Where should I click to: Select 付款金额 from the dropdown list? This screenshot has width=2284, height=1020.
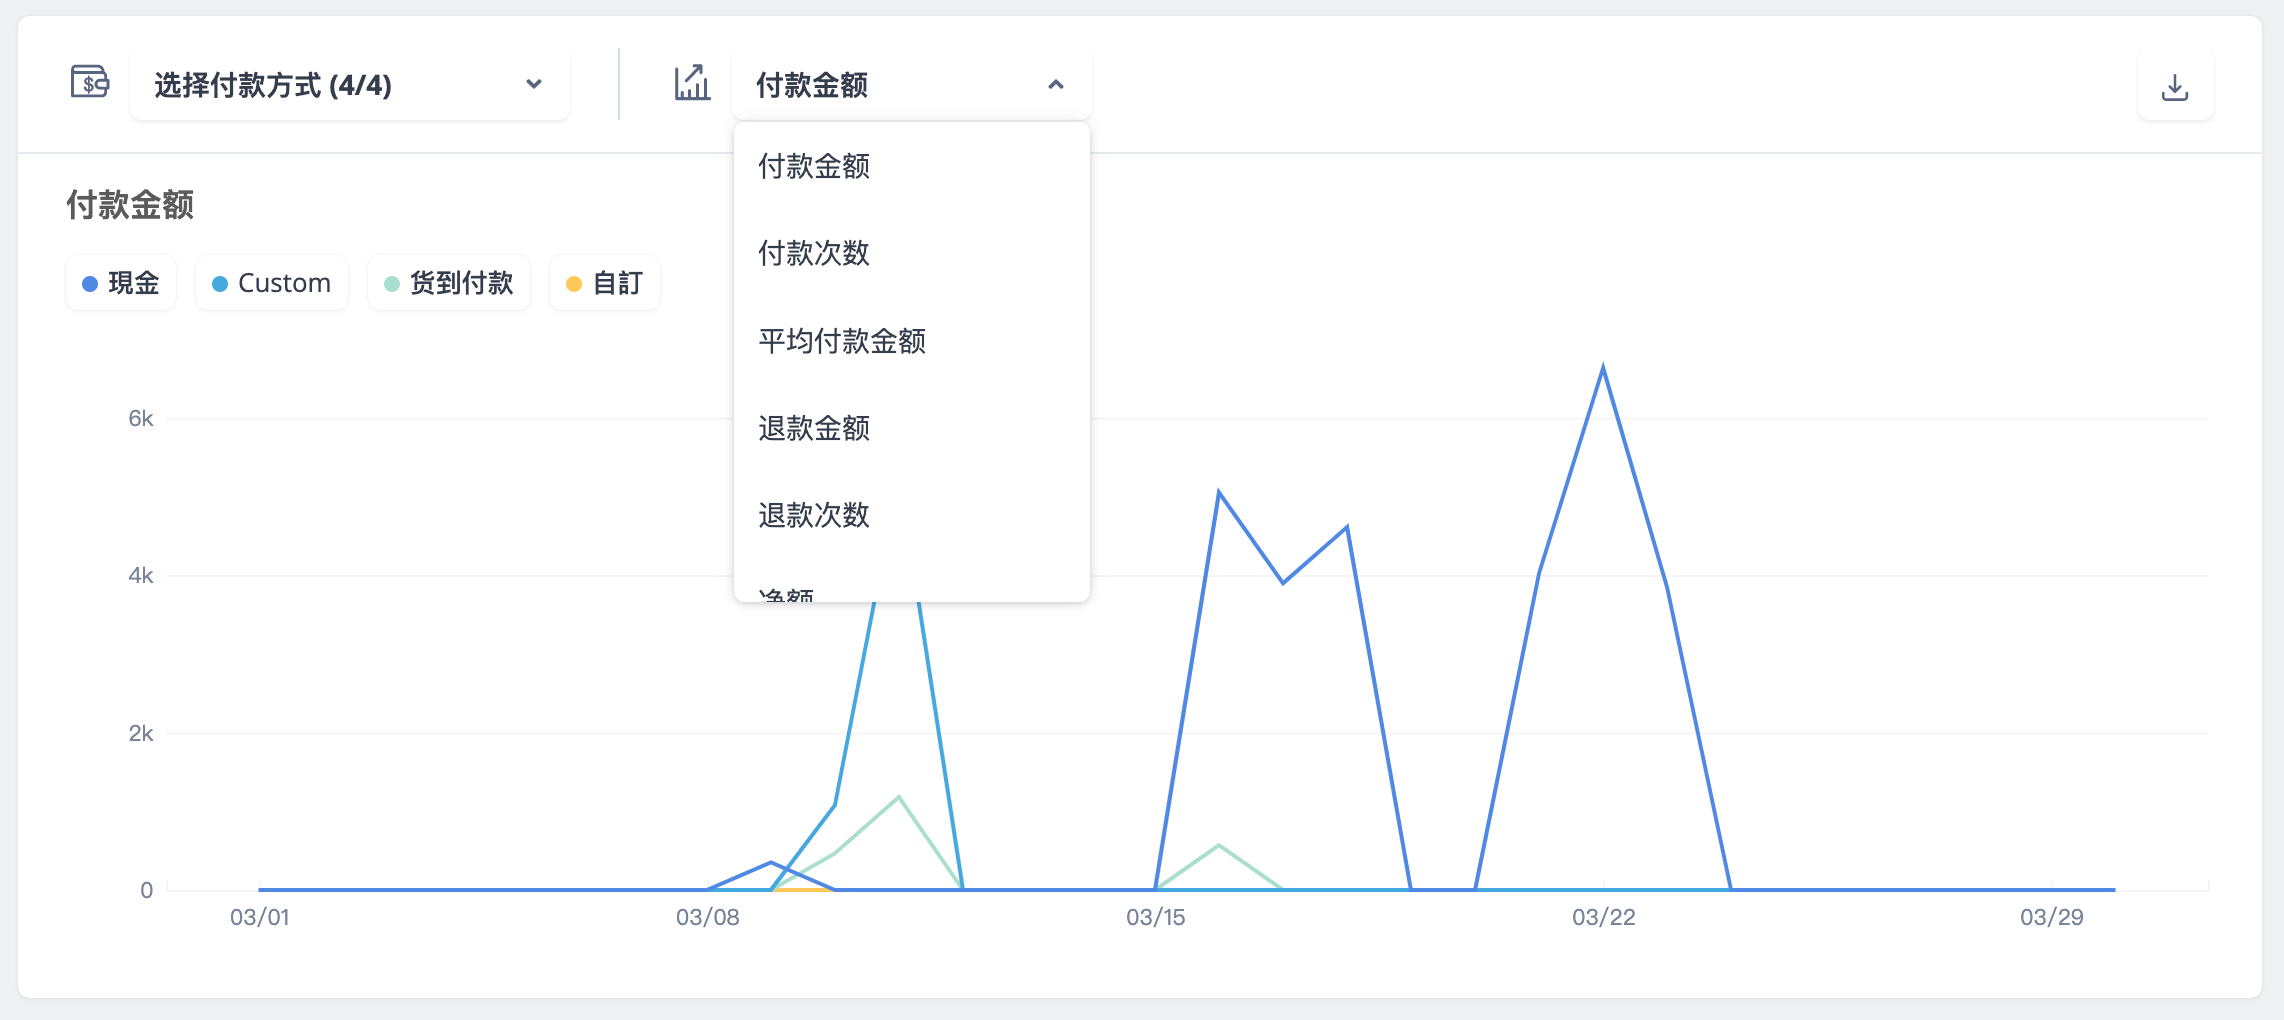911,166
